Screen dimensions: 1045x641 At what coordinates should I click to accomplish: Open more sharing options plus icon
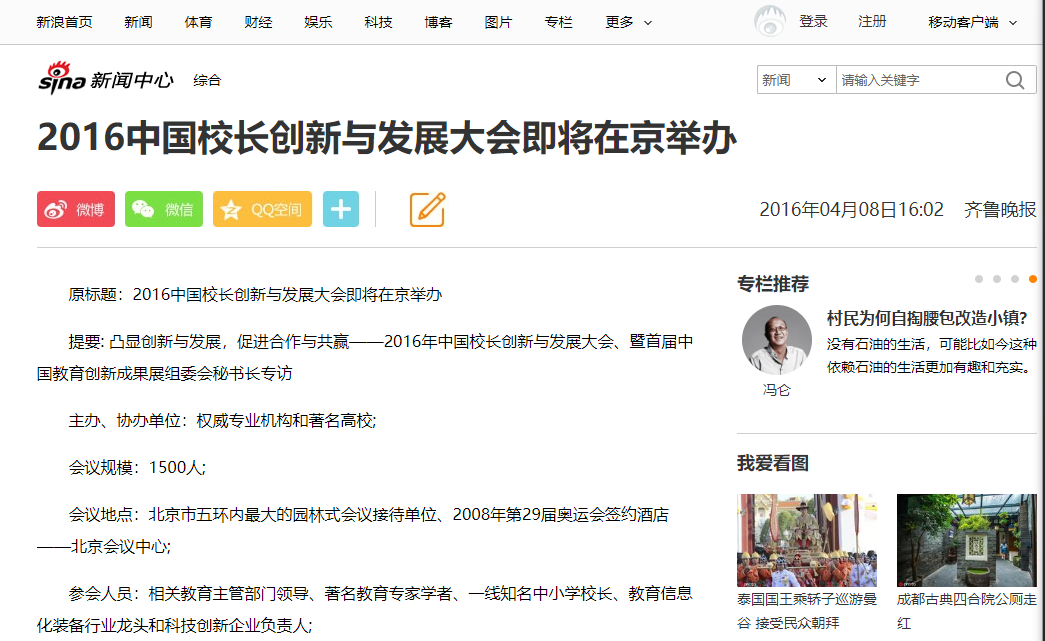click(341, 209)
